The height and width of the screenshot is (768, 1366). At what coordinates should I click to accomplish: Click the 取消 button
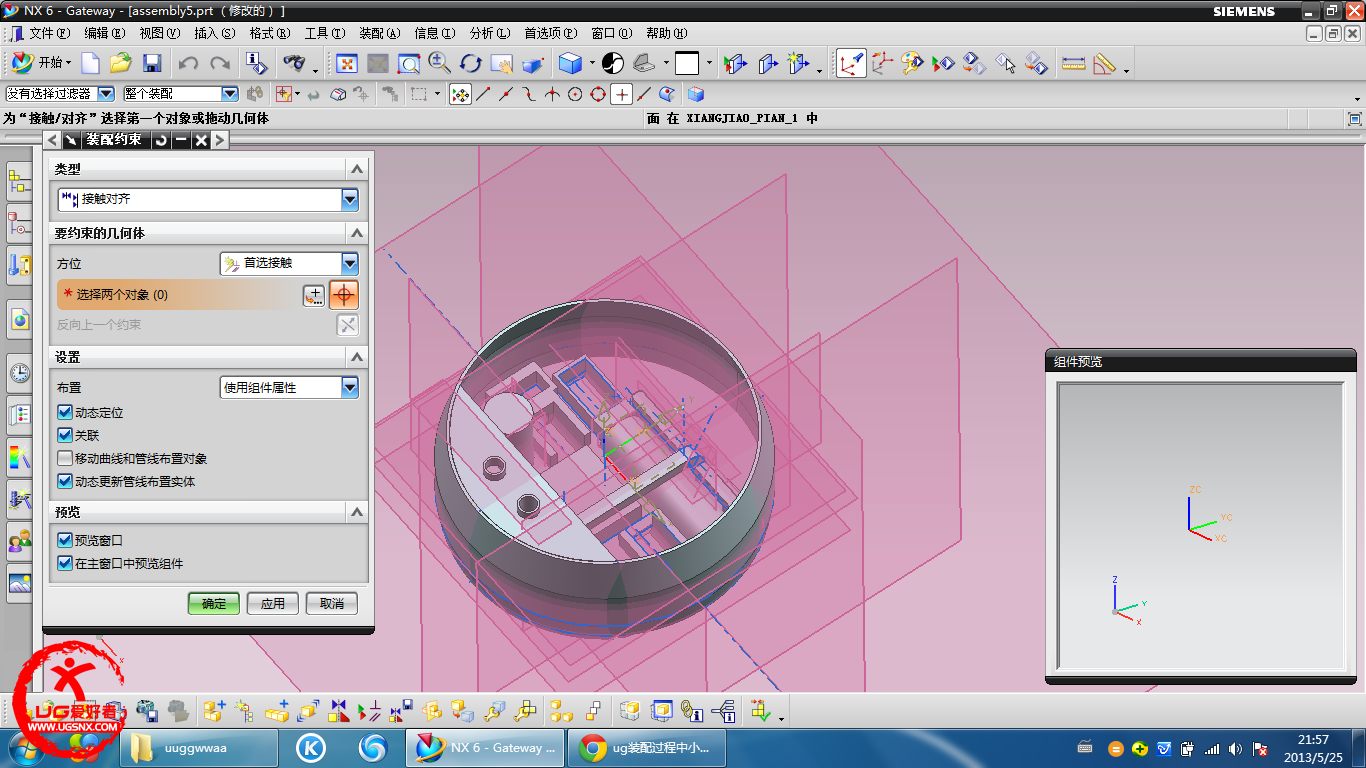(x=332, y=604)
